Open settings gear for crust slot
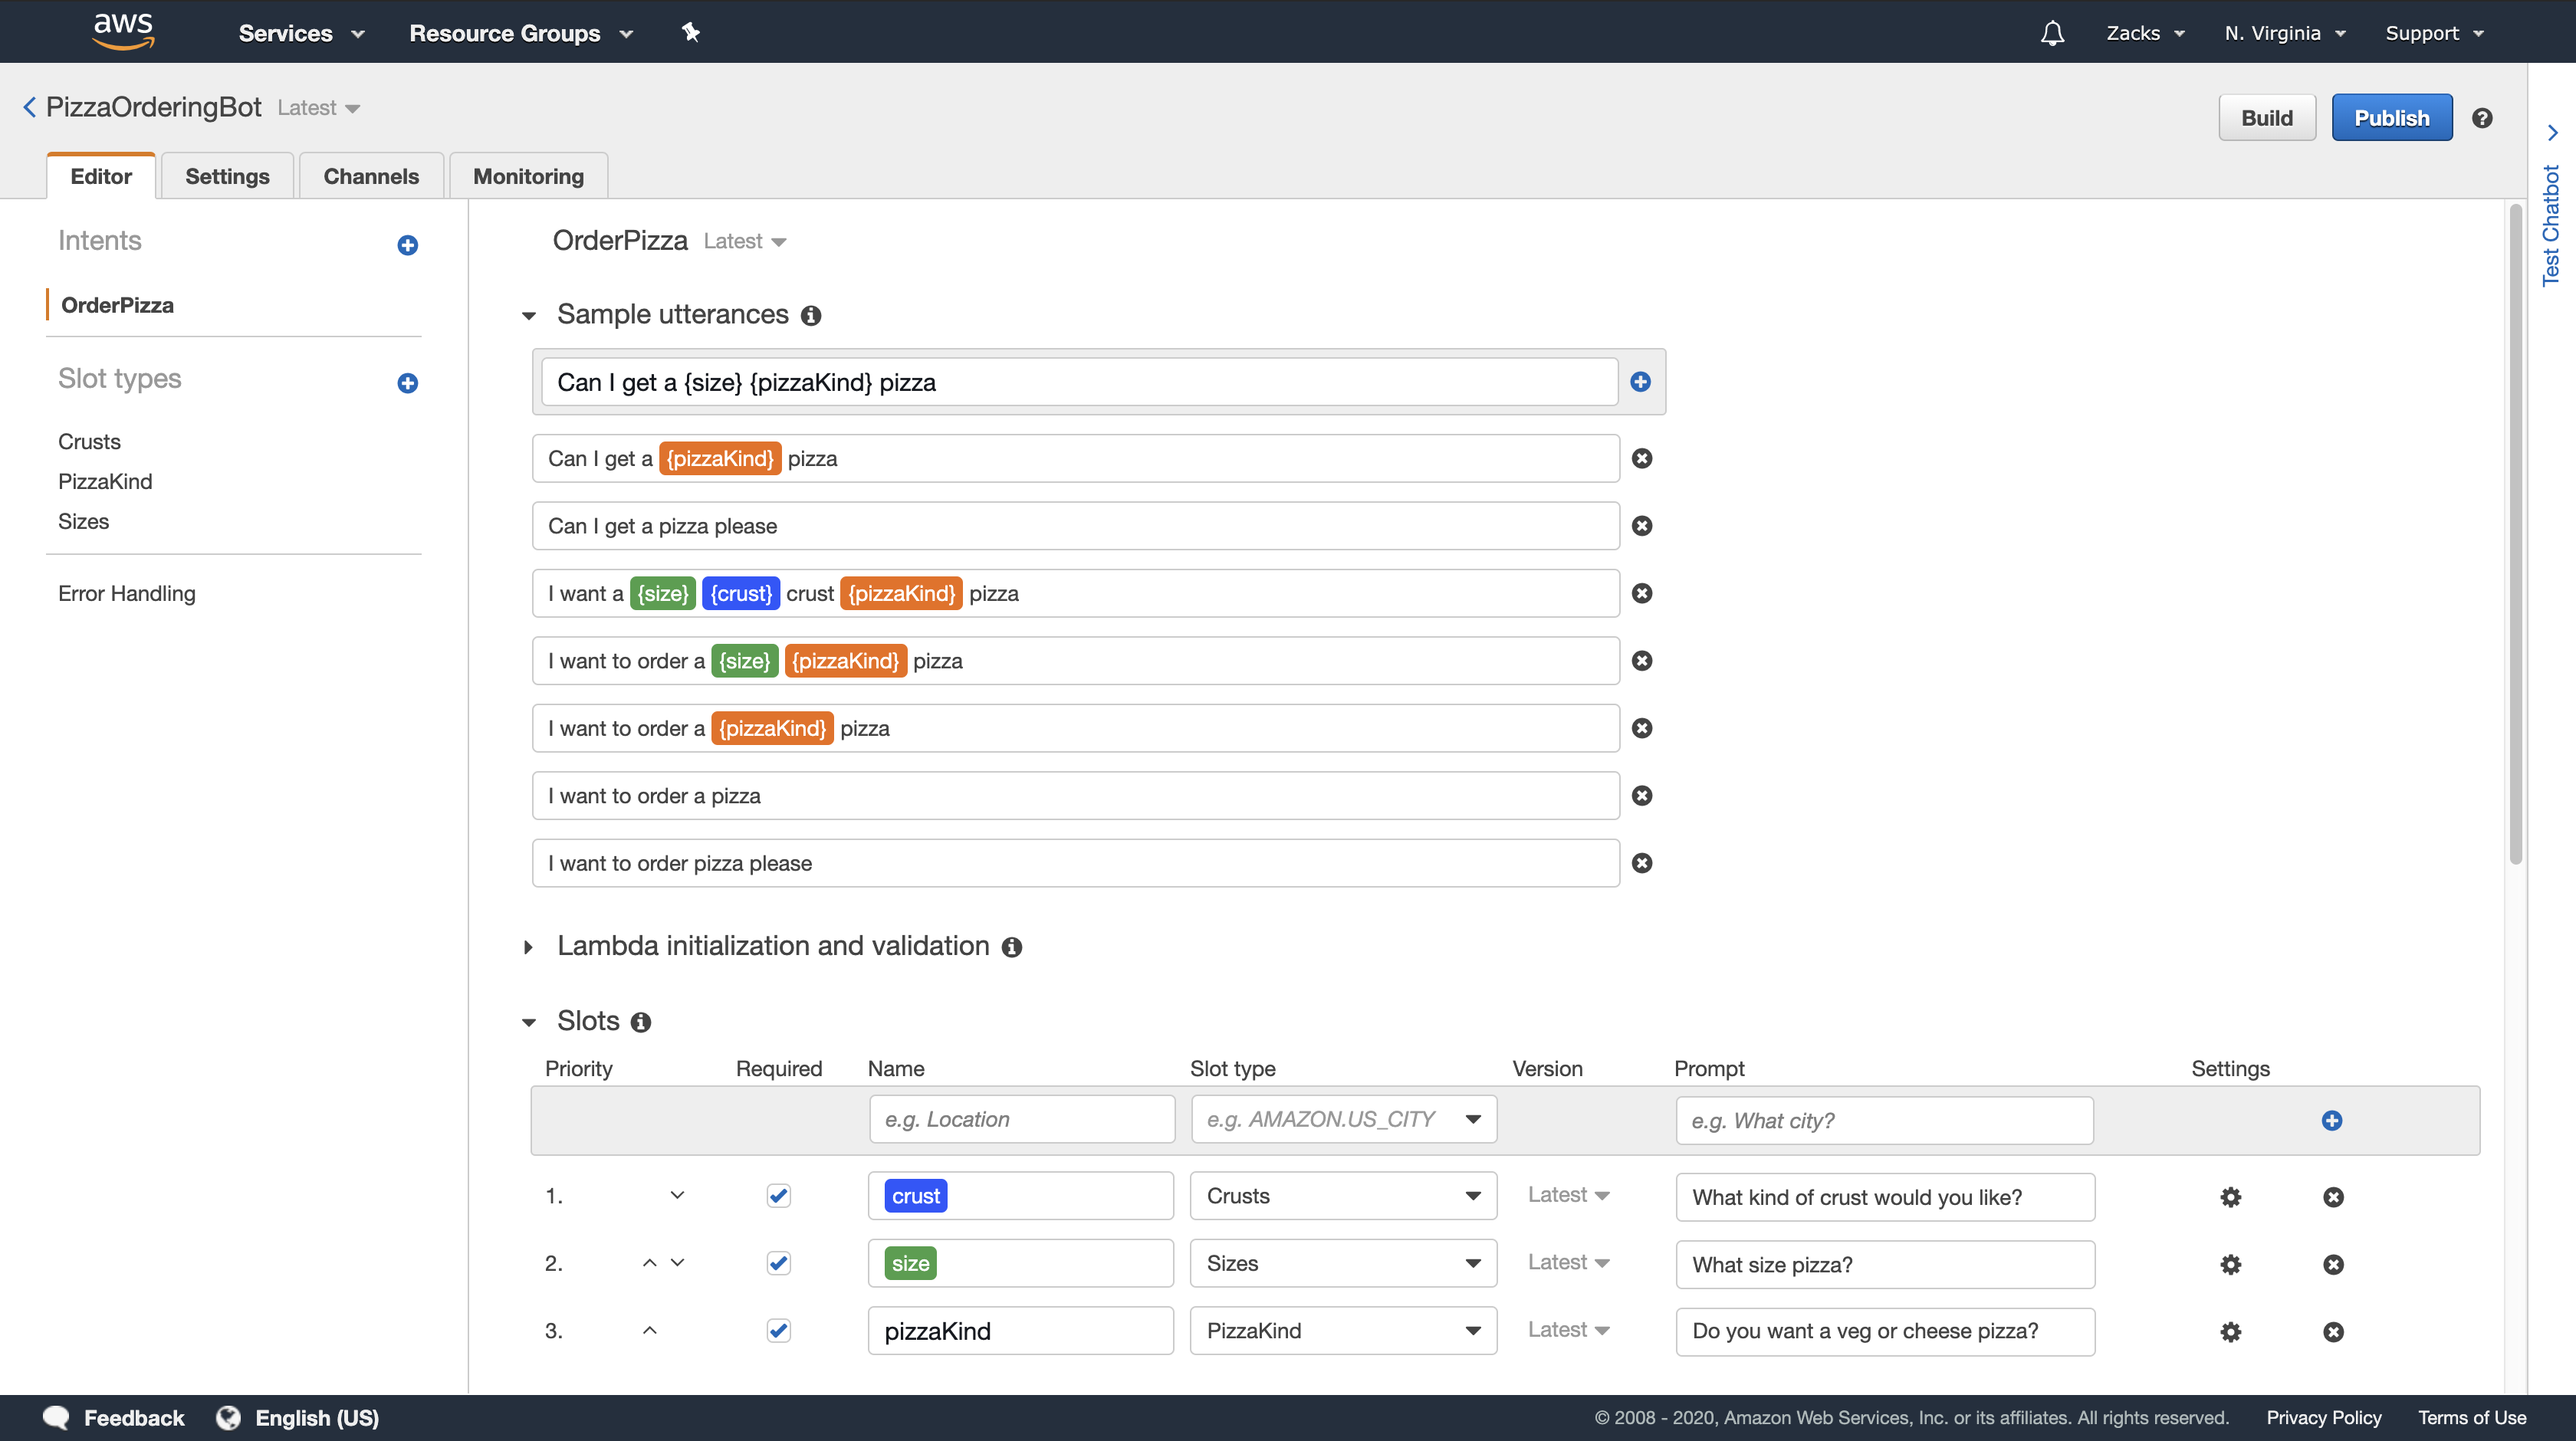Screen dimensions: 2576x1441 pyautogui.click(x=2230, y=1197)
